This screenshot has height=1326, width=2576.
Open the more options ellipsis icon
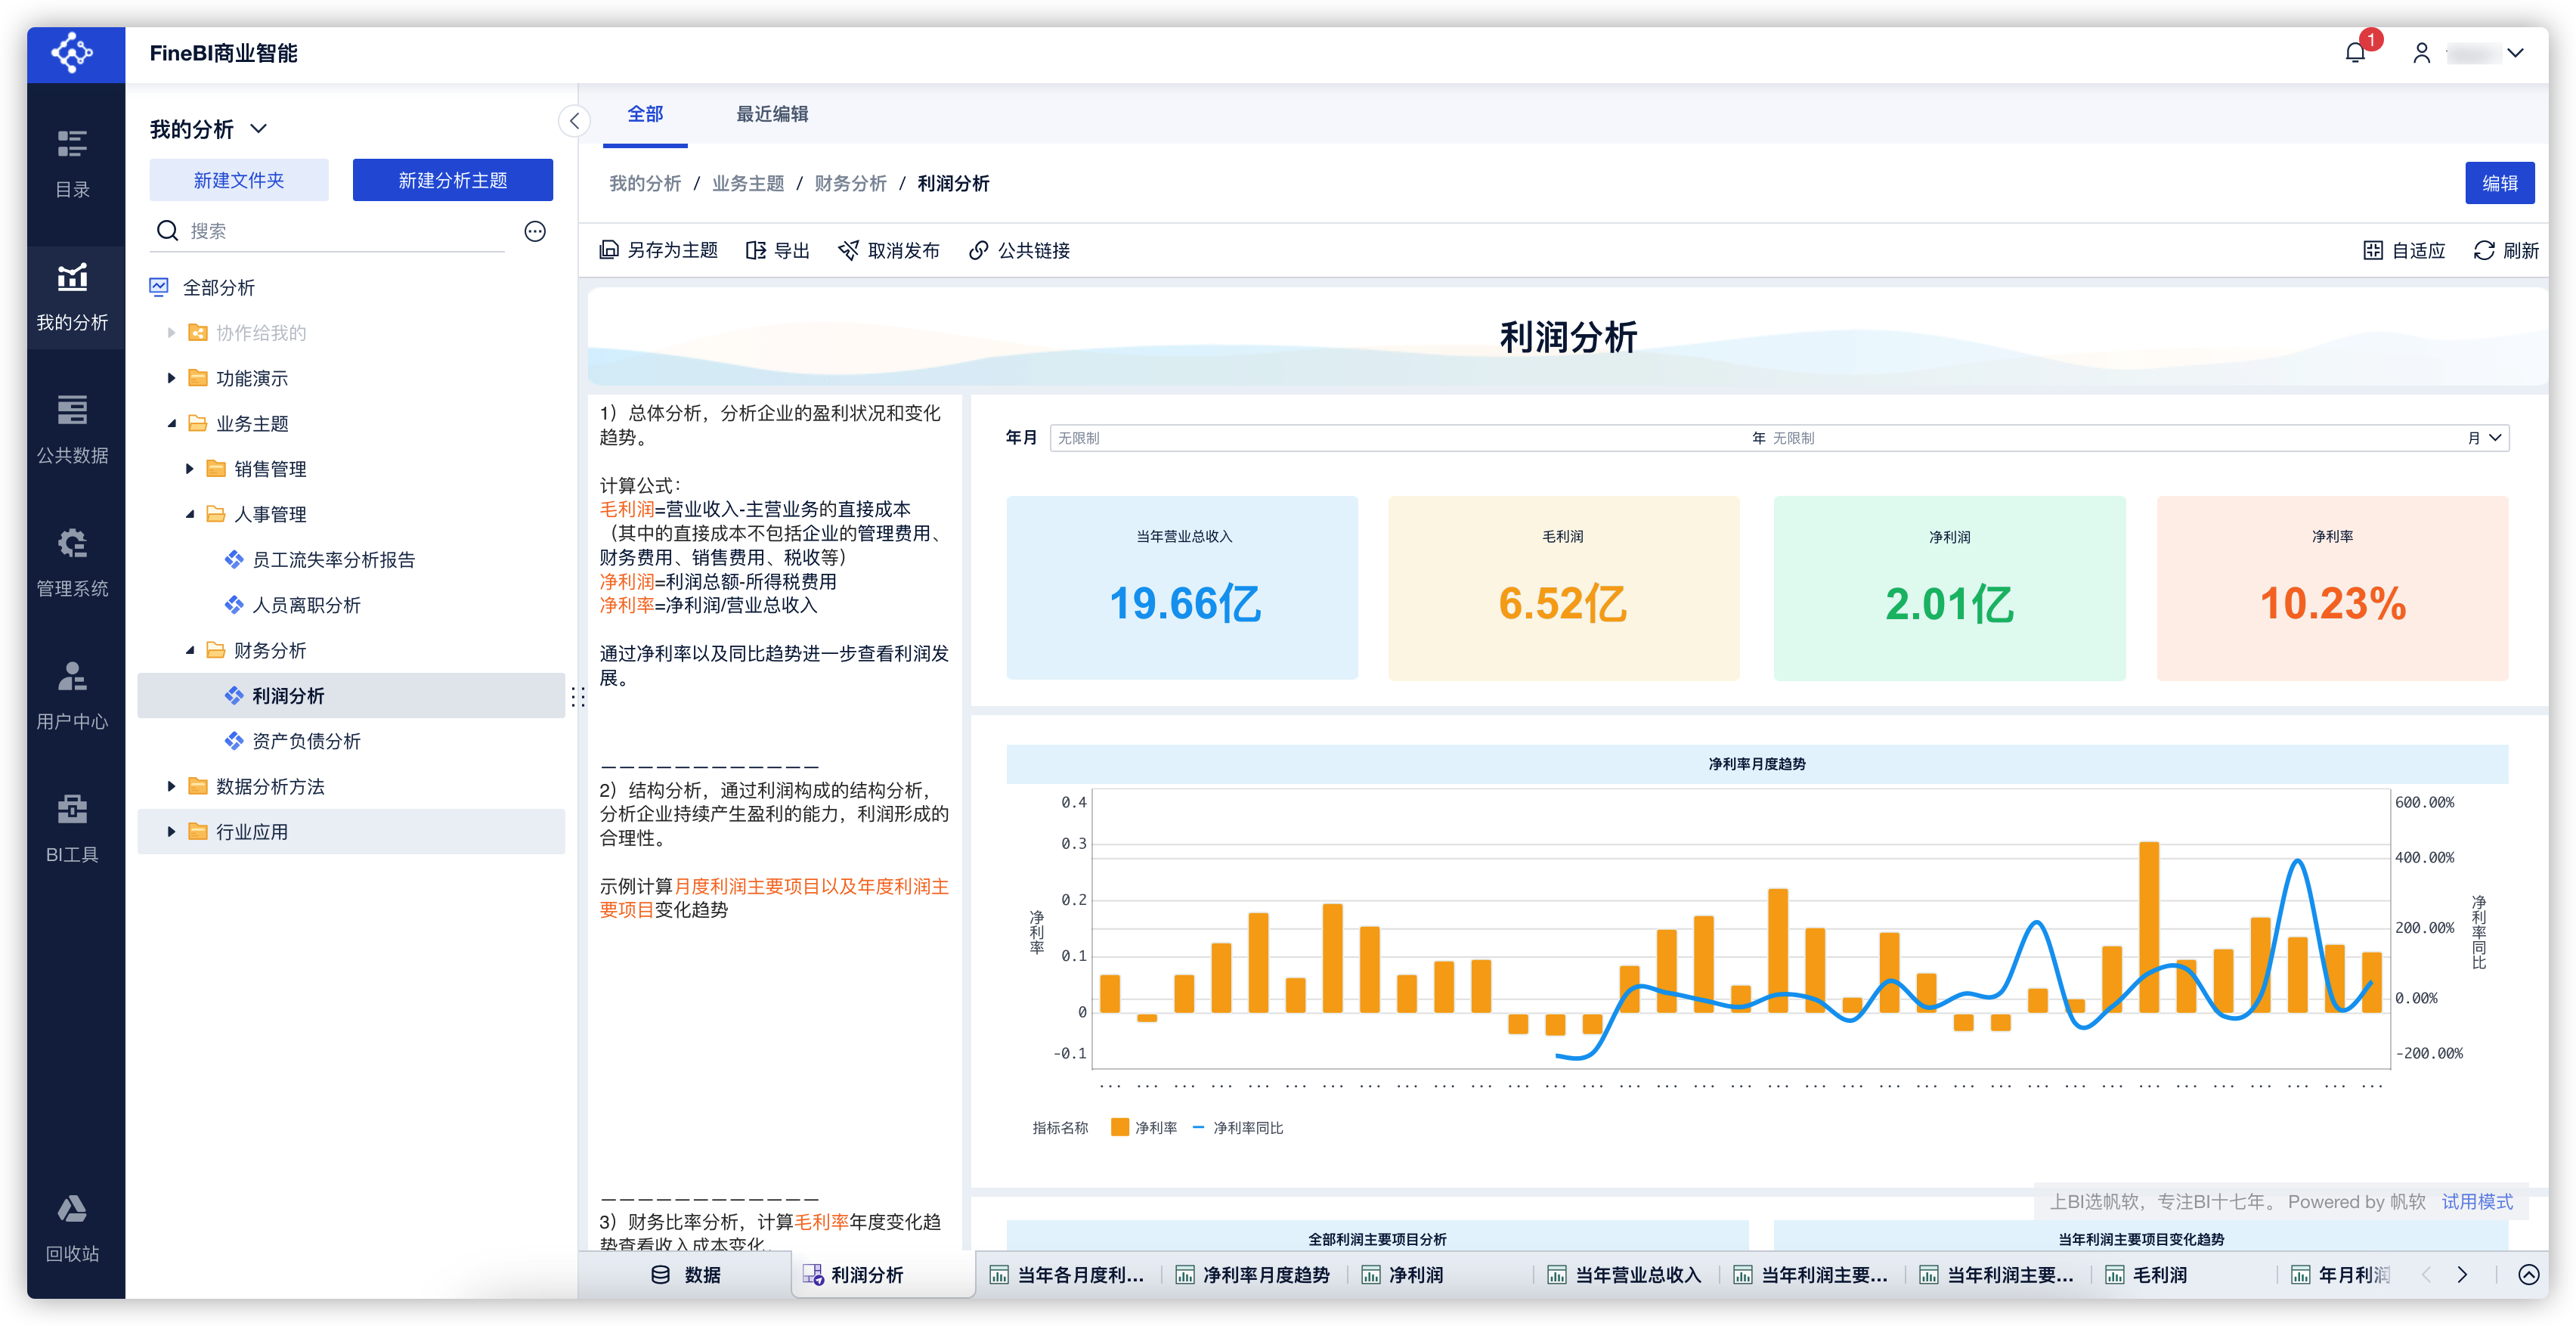click(535, 232)
